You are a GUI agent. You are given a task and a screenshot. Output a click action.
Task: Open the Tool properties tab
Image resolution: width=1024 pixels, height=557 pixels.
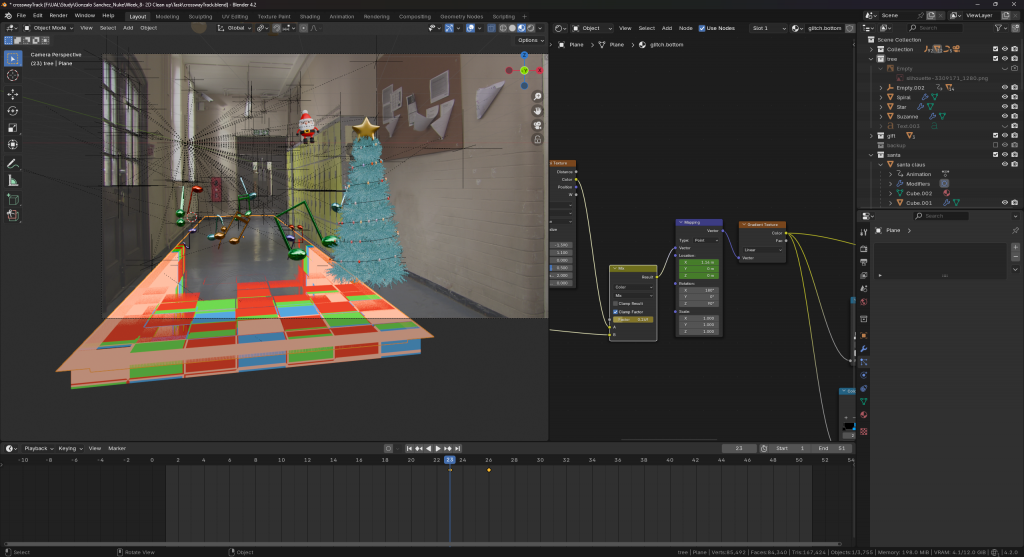click(863, 232)
